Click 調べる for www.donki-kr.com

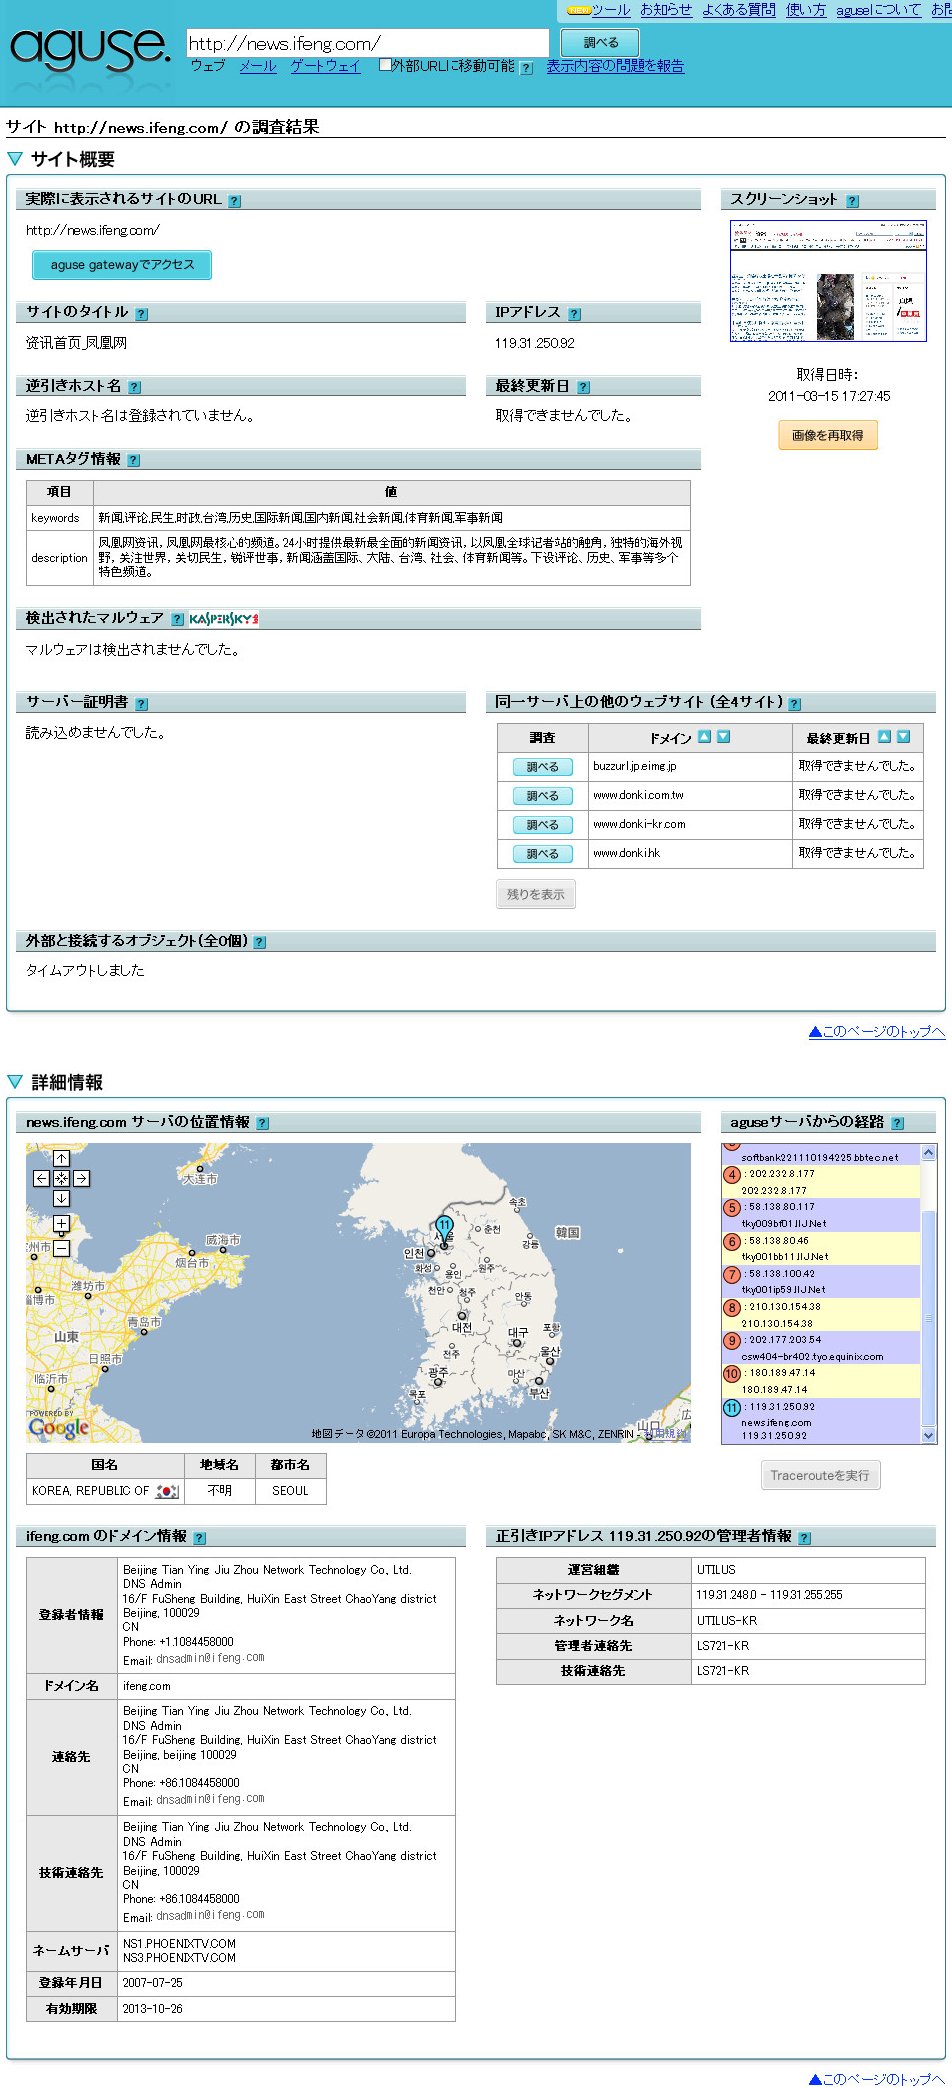tap(543, 825)
